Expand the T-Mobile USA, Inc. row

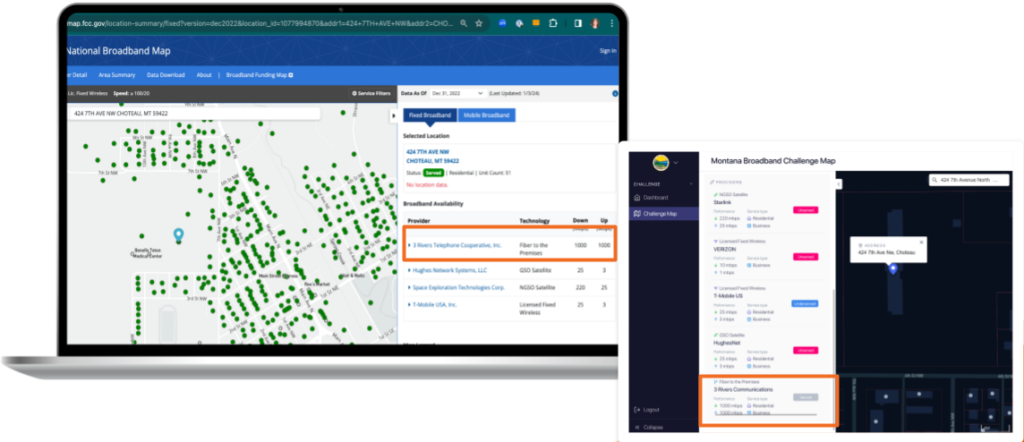tap(409, 304)
